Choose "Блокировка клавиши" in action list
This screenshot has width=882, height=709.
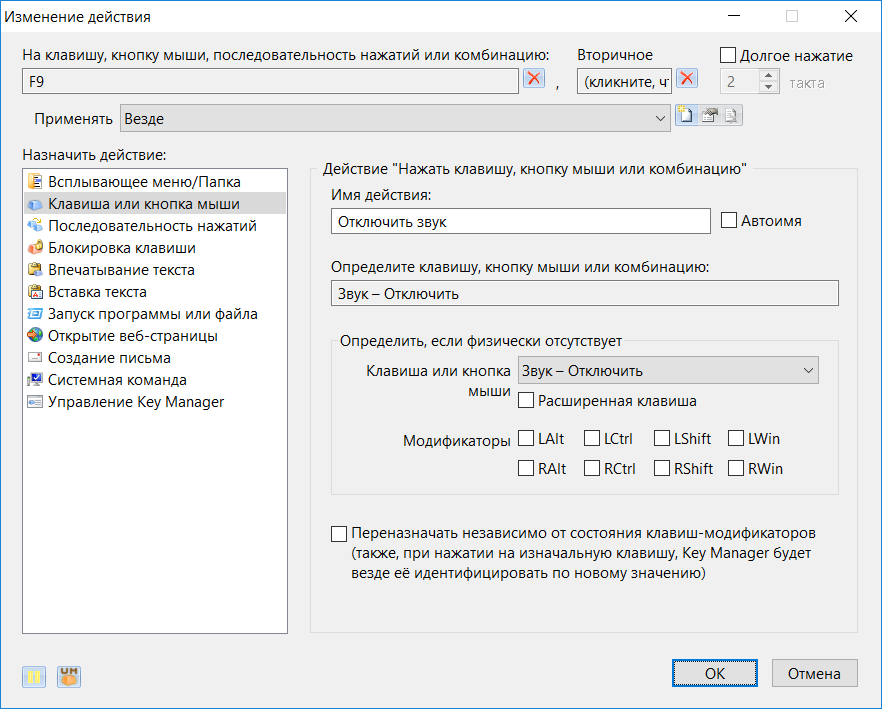coord(121,248)
